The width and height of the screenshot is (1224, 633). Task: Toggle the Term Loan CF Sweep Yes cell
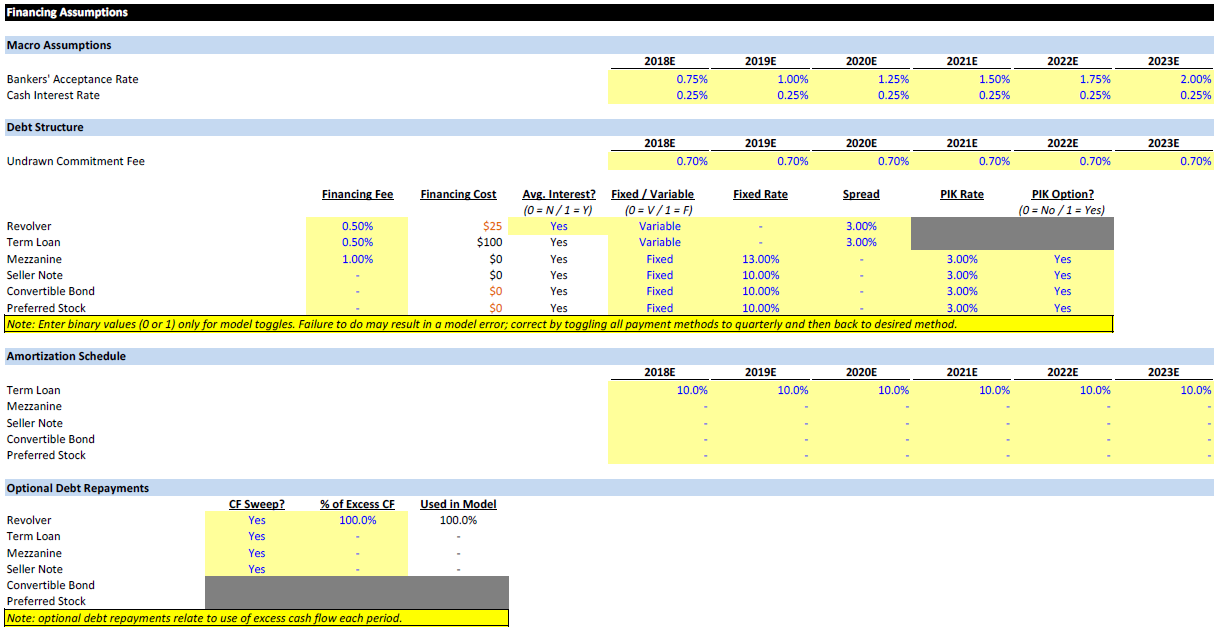pyautogui.click(x=256, y=536)
